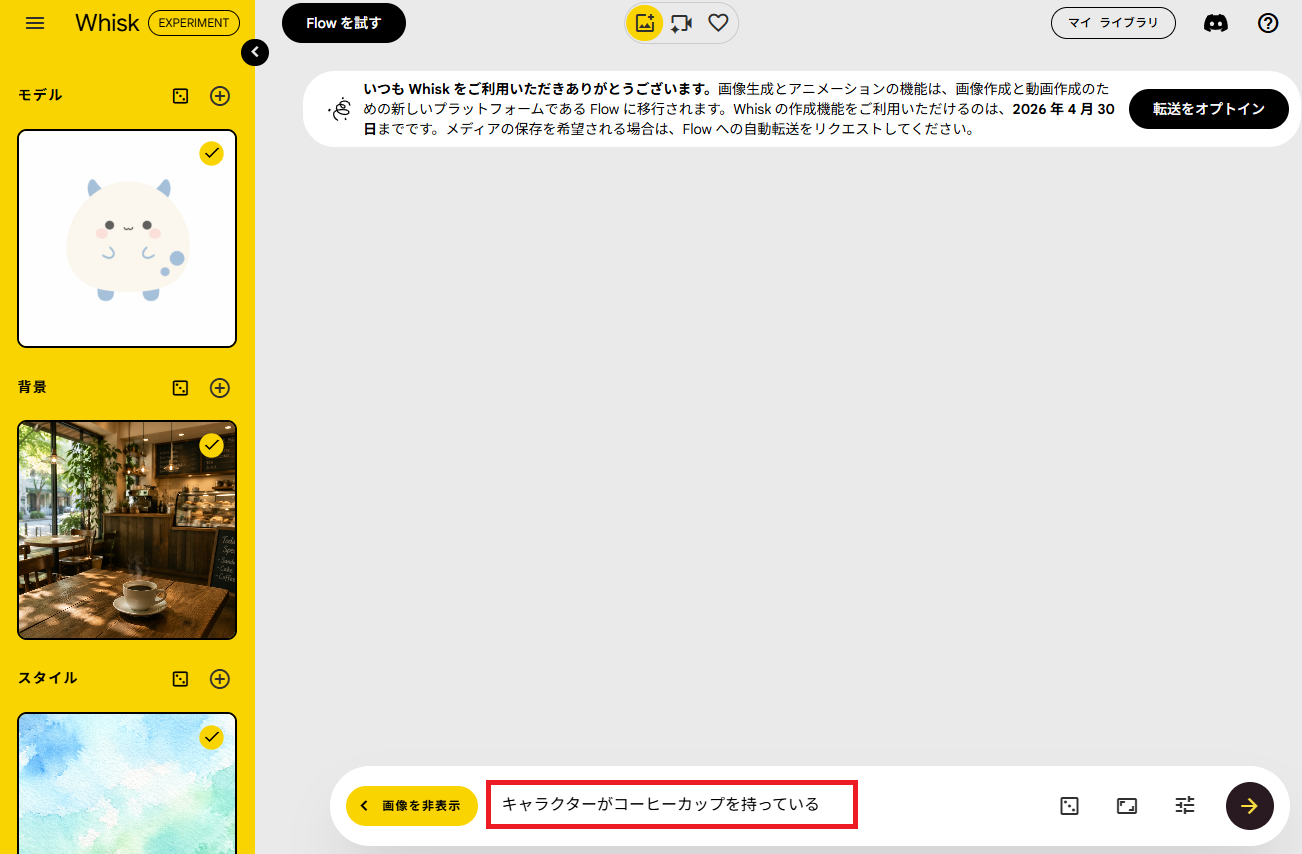Open the cute monster character thumbnail
1302x854 pixels.
pos(127,238)
